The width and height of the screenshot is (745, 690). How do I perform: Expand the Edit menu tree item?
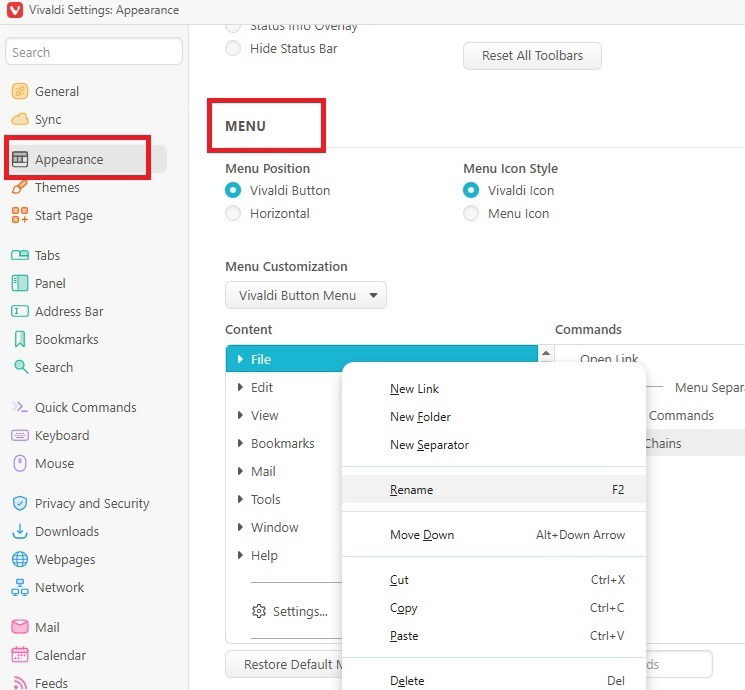(x=241, y=387)
